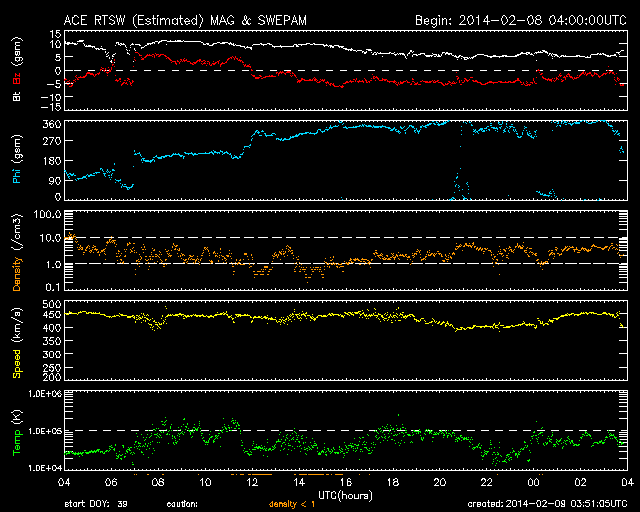This screenshot has height=512, width=640.
Task: Click the '-5' tick on the Bt Bz axis
Action: [x=54, y=84]
